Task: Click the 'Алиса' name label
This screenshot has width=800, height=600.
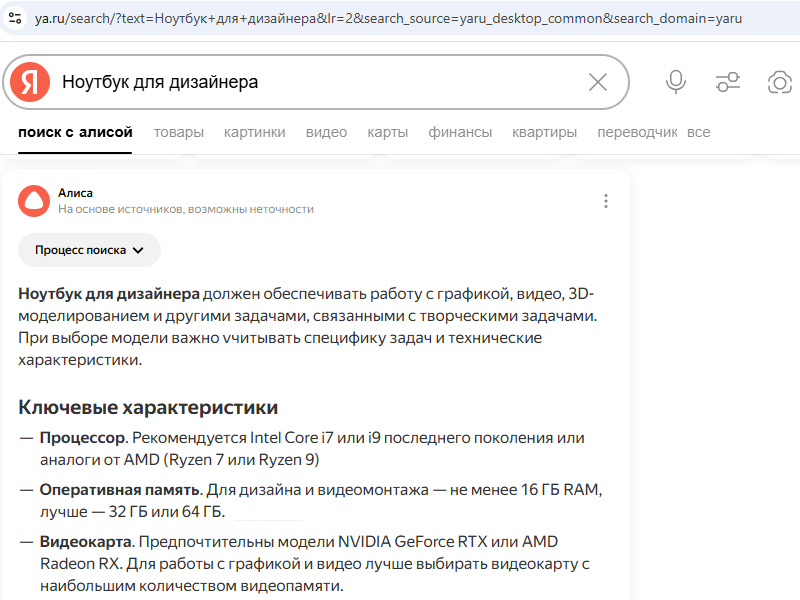Action: pyautogui.click(x=76, y=193)
